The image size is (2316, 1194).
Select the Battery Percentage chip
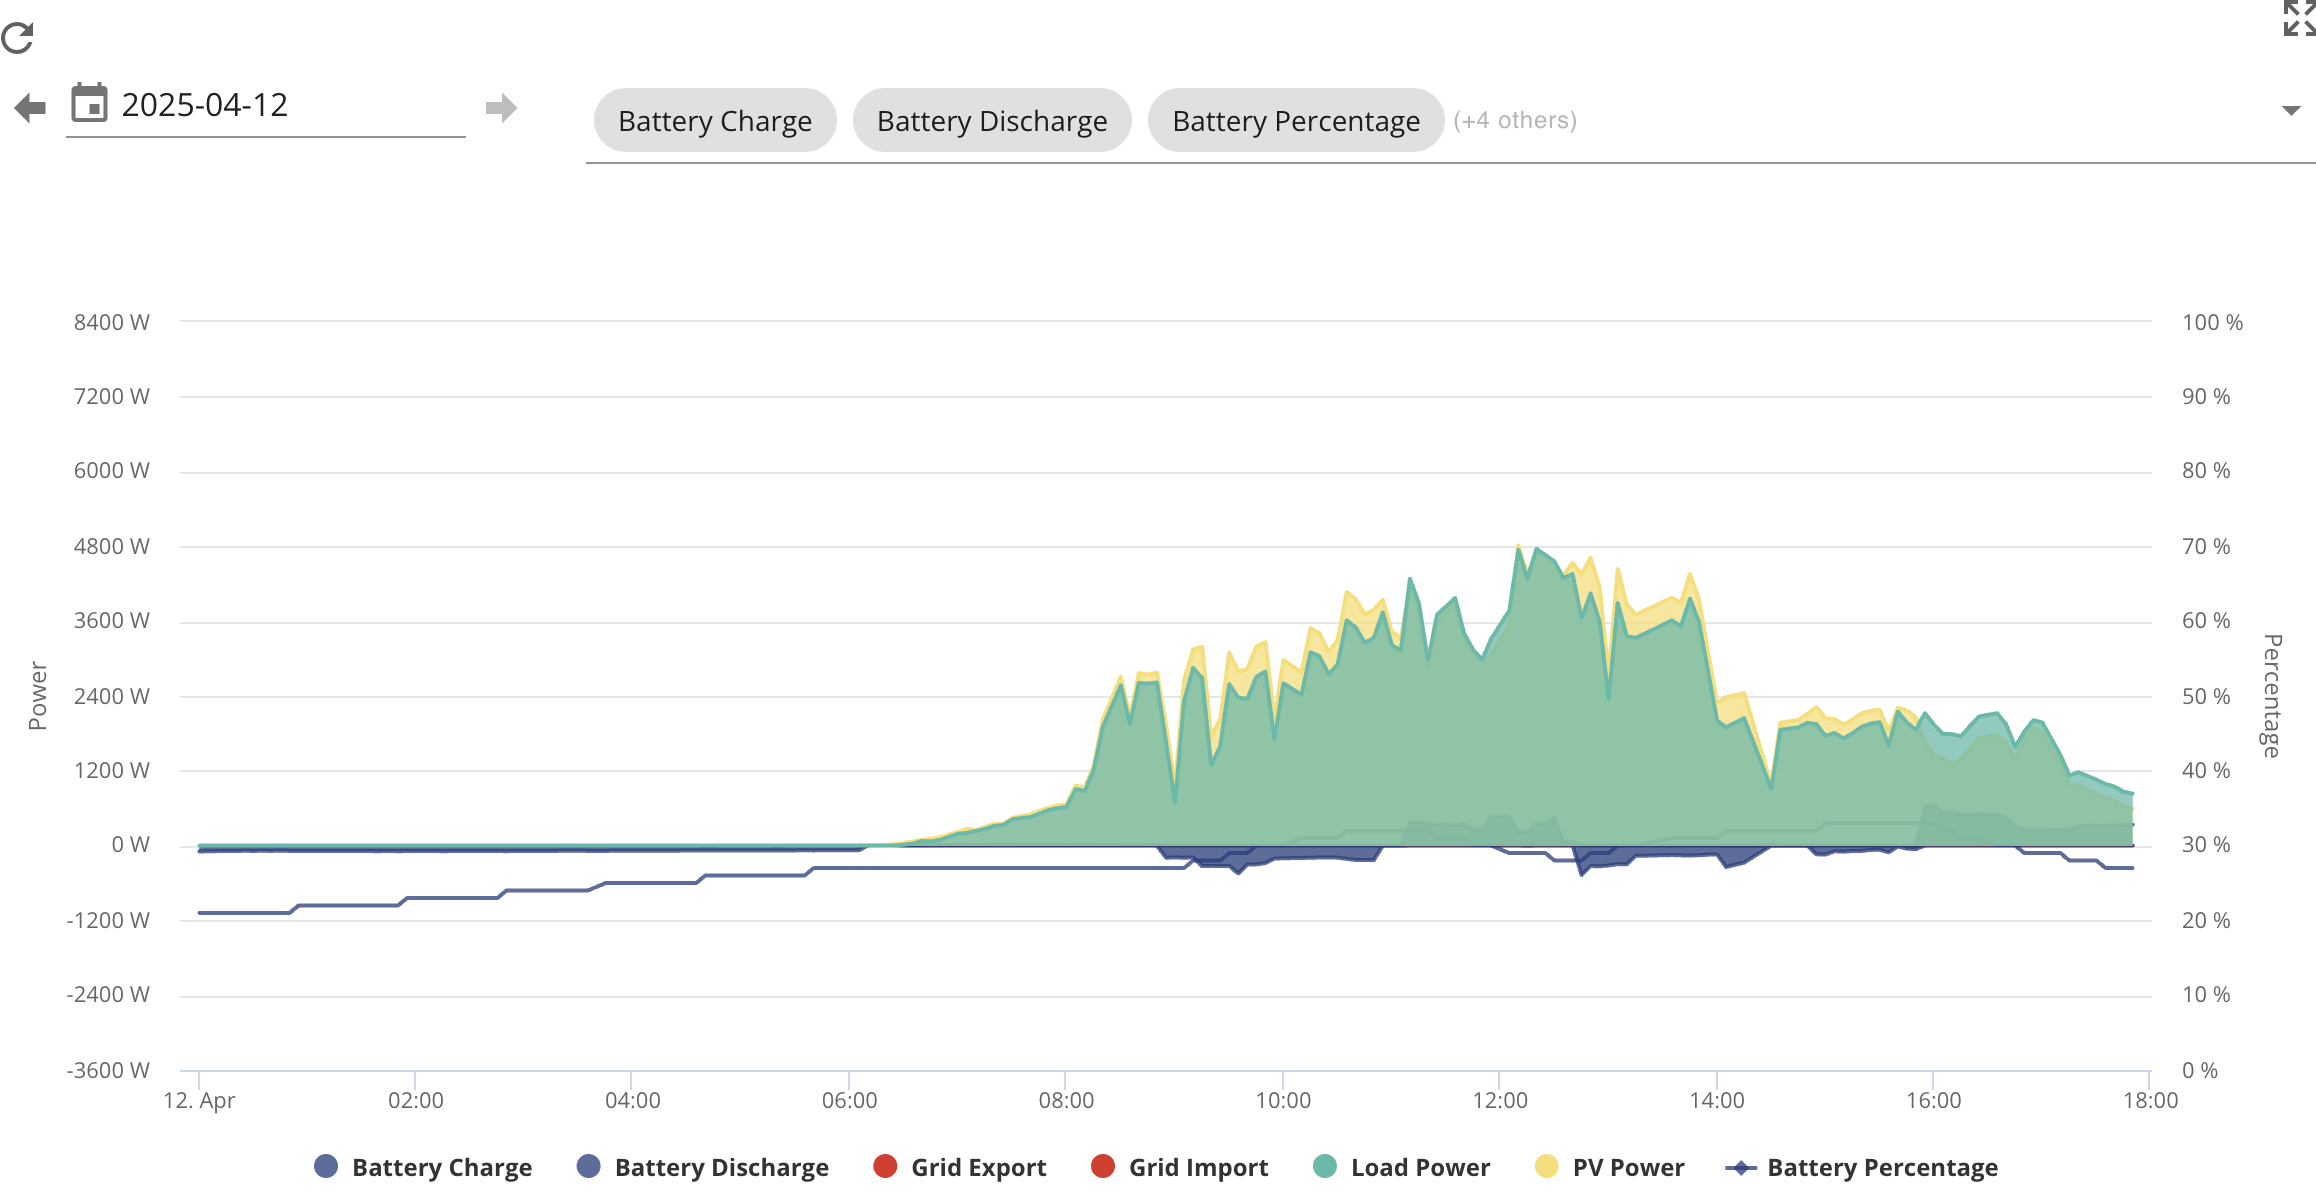(x=1296, y=120)
